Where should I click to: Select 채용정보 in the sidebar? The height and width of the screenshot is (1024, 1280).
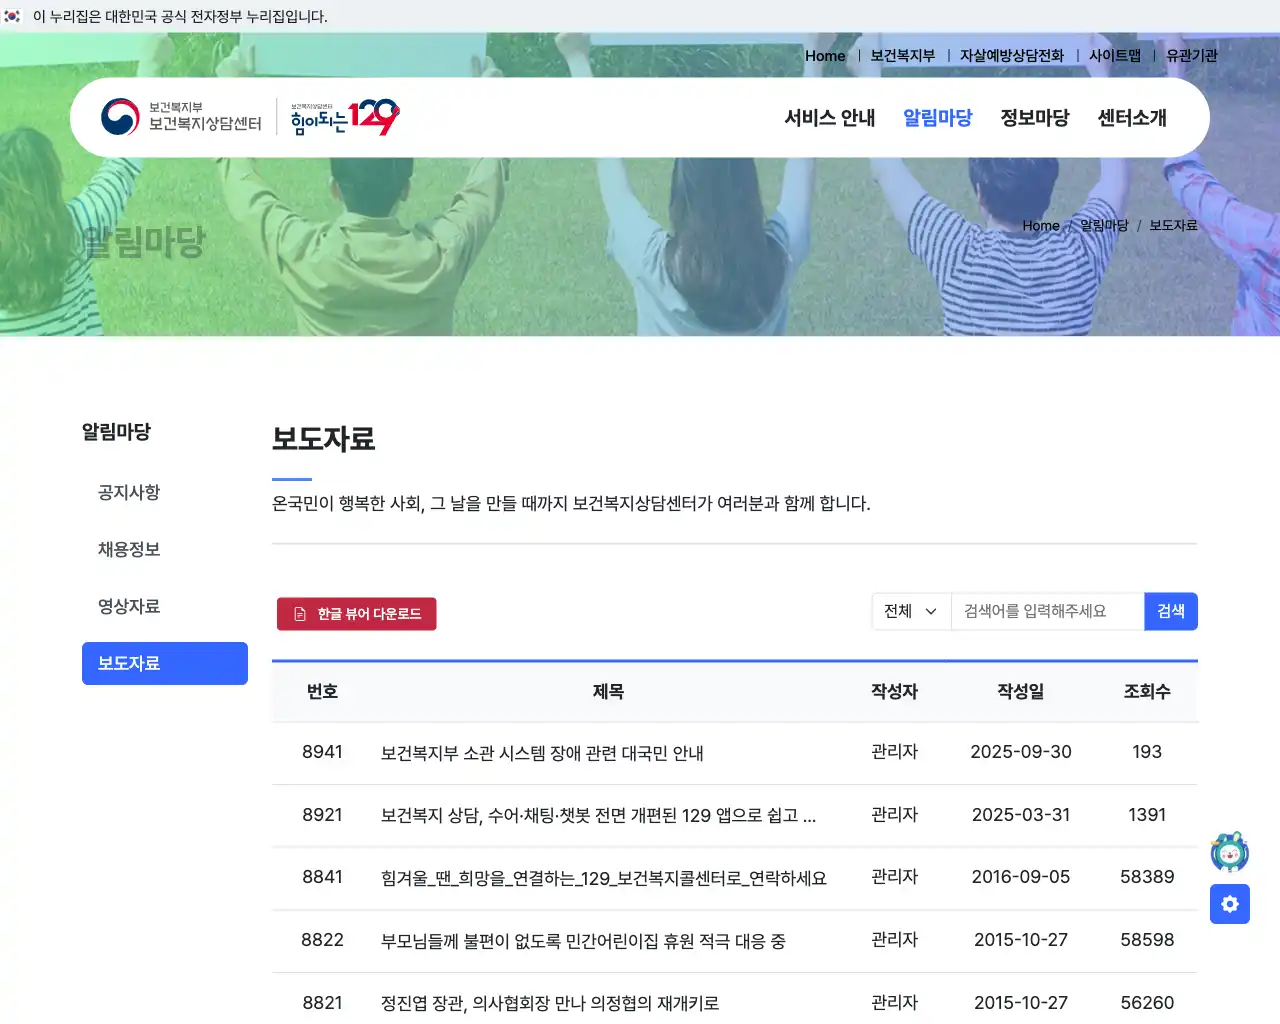(x=128, y=549)
